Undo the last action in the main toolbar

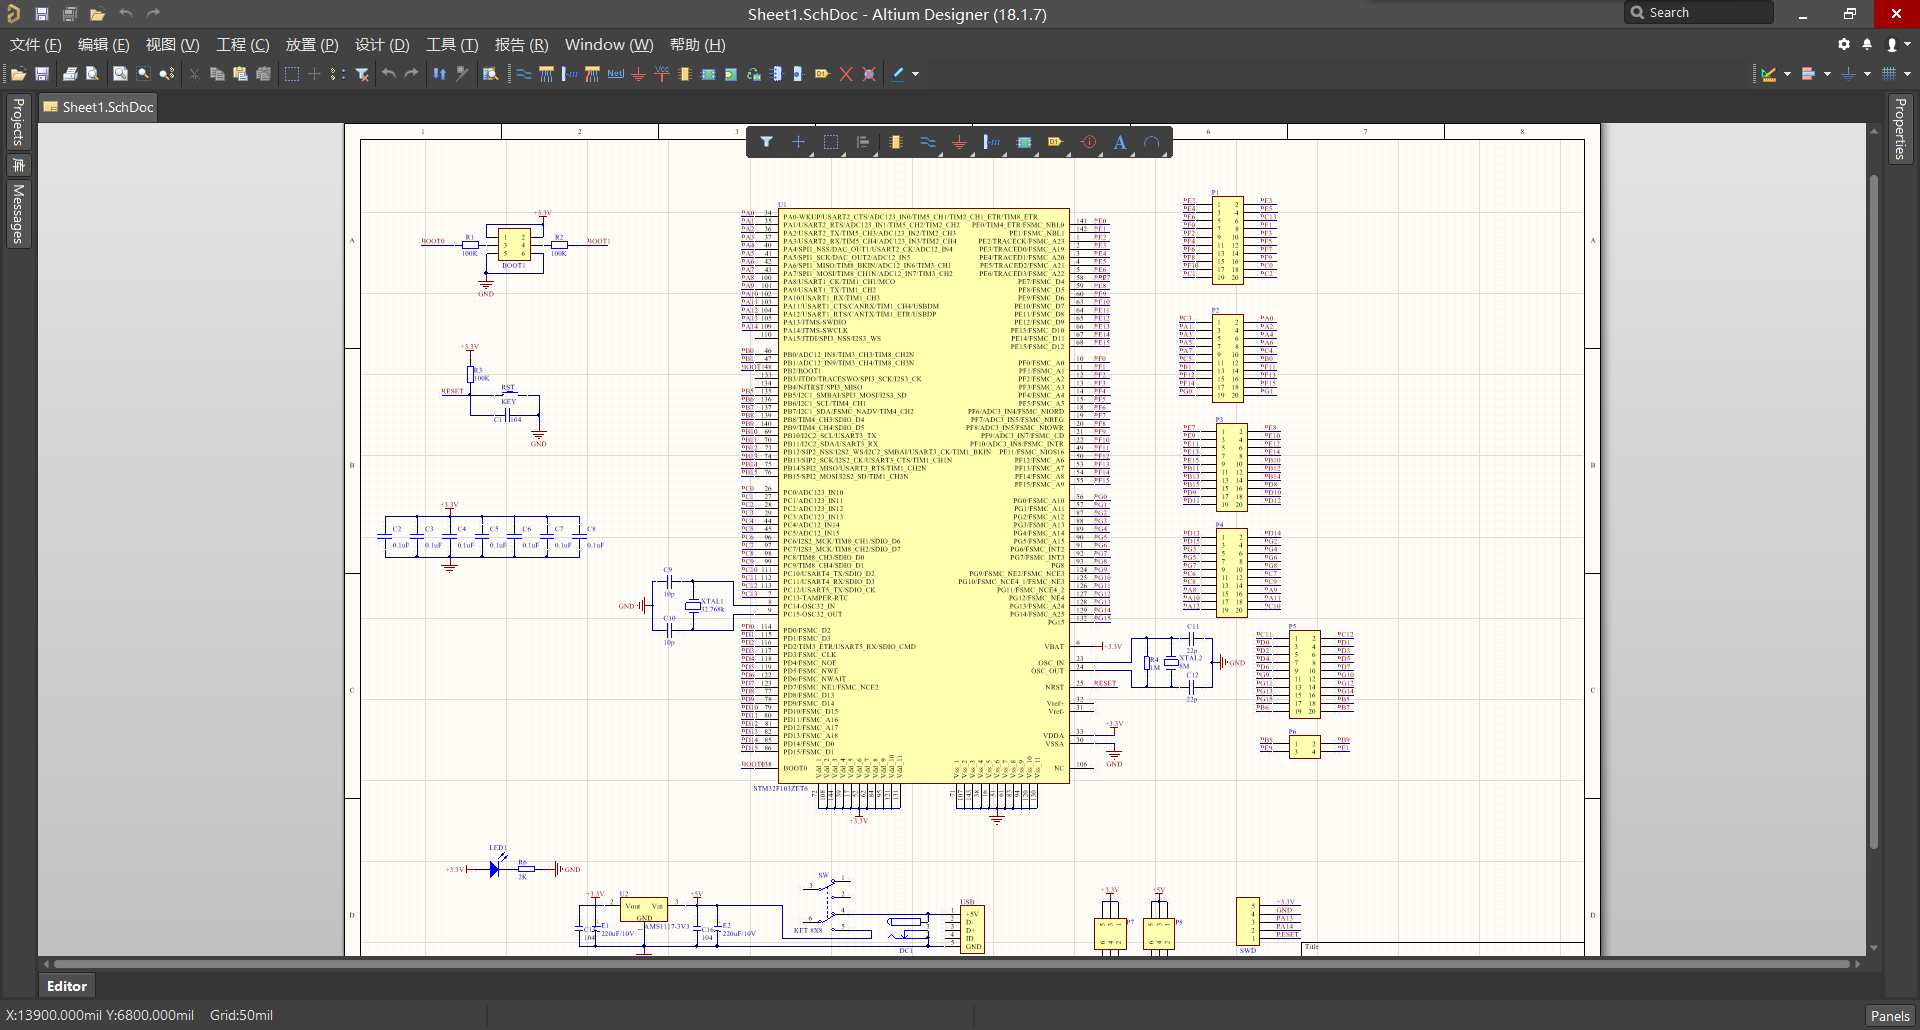[389, 74]
